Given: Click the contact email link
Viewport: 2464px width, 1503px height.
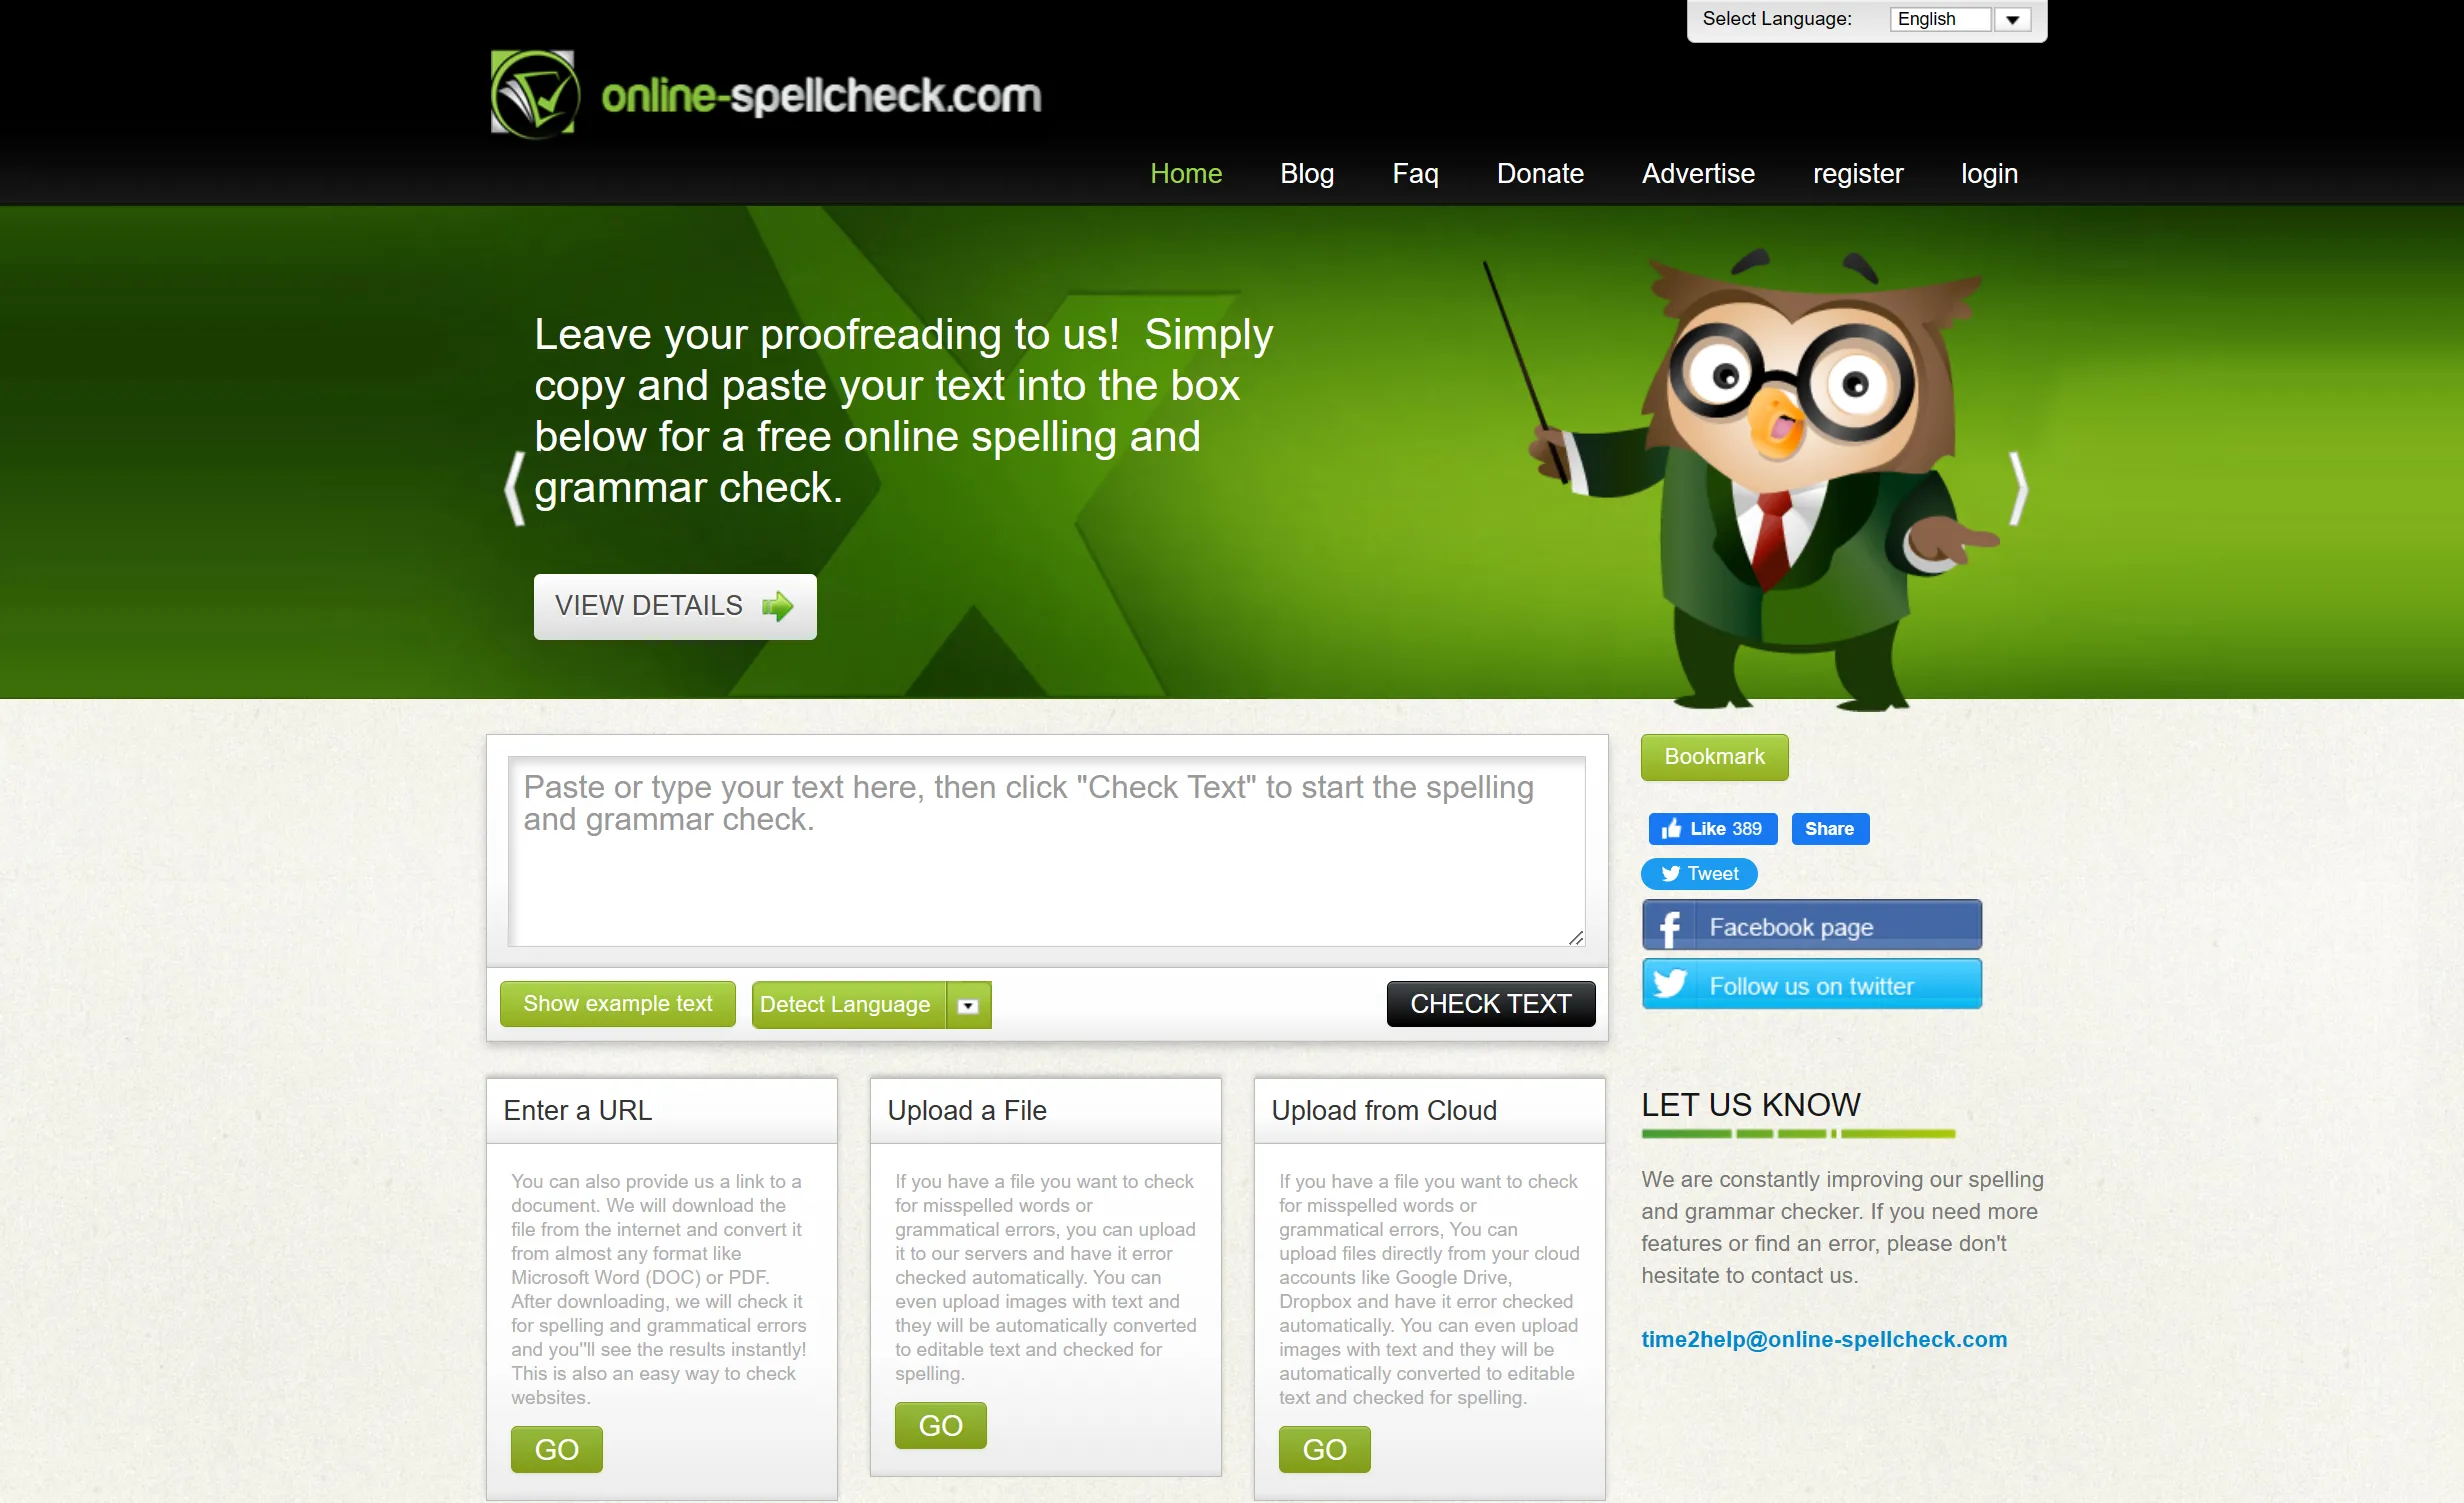Looking at the screenshot, I should (x=1825, y=1339).
